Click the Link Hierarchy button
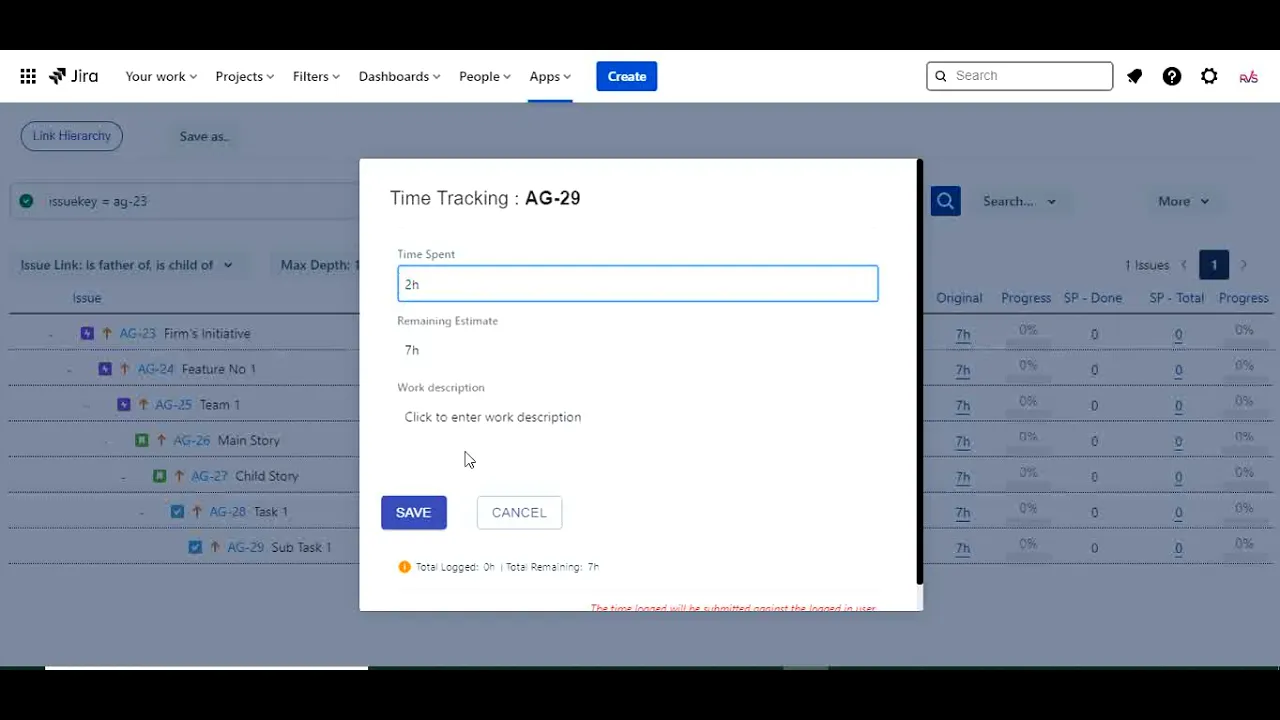 point(72,136)
